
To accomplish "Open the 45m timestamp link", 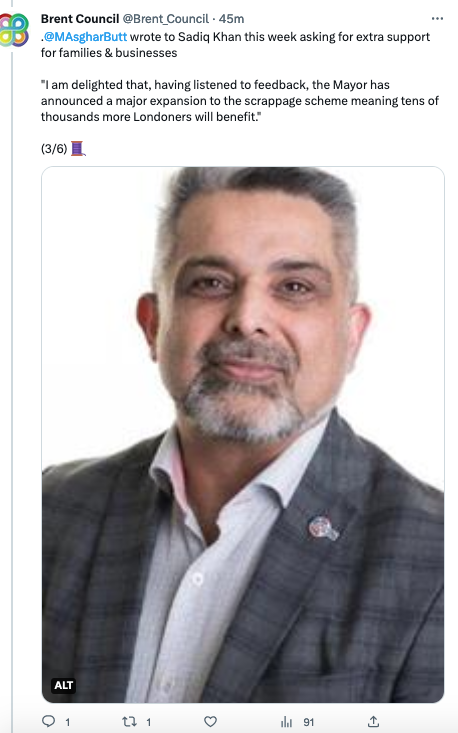I will pos(231,19).
